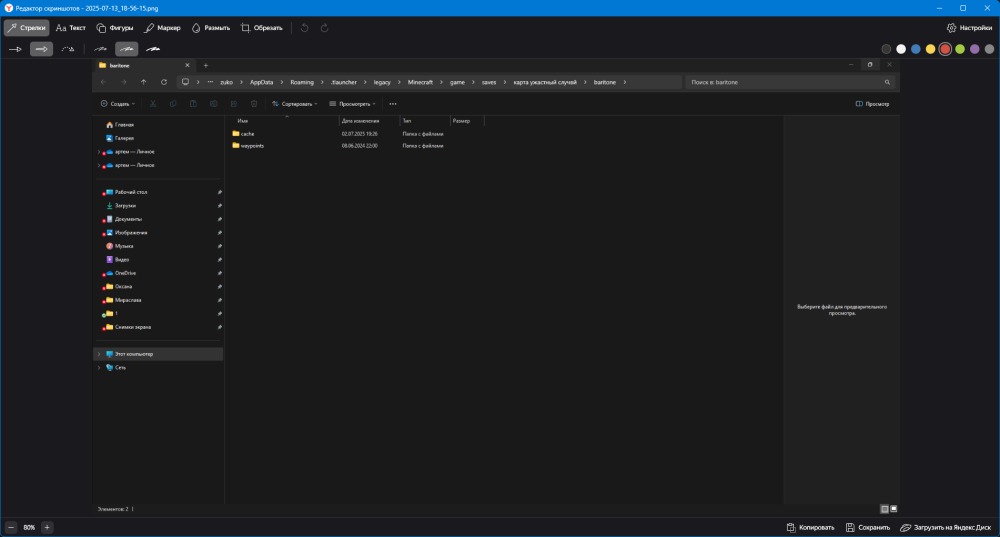Screen dimensions: 1000x537
Task: Click the waypoints folder row
Action: coord(357,146)
